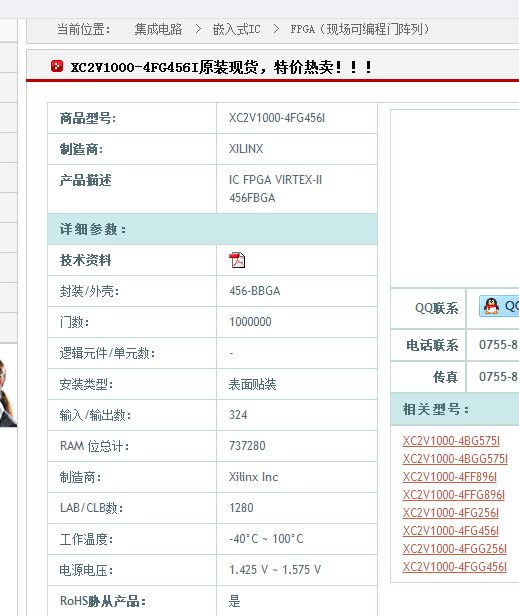
Task: Open FPGA（现场可编程门阵列）breadcrumb
Action: [359, 29]
